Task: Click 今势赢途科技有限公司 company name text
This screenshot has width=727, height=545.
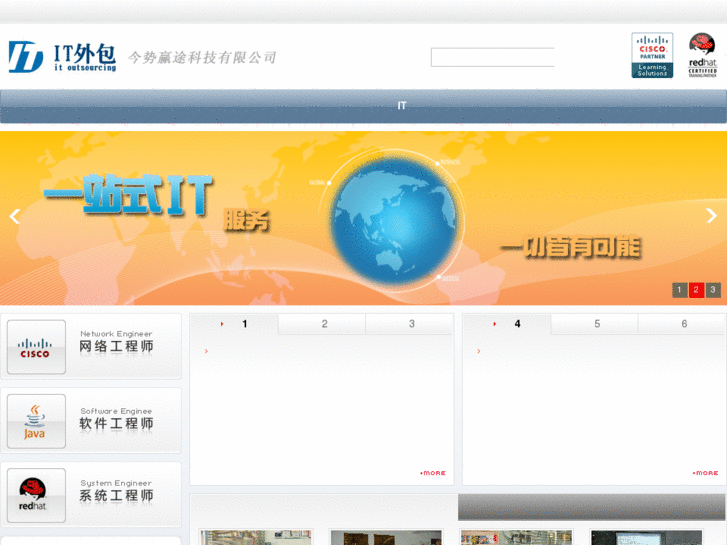Action: pos(202,58)
